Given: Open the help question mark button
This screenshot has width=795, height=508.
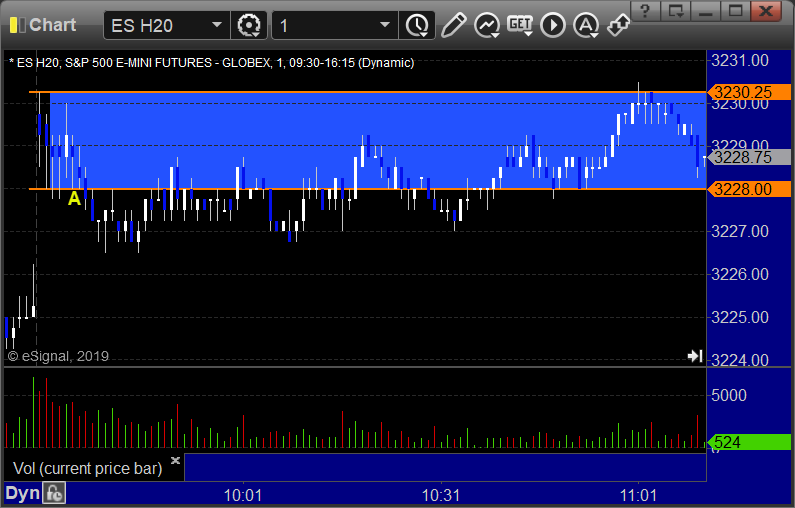Looking at the screenshot, I should [645, 11].
